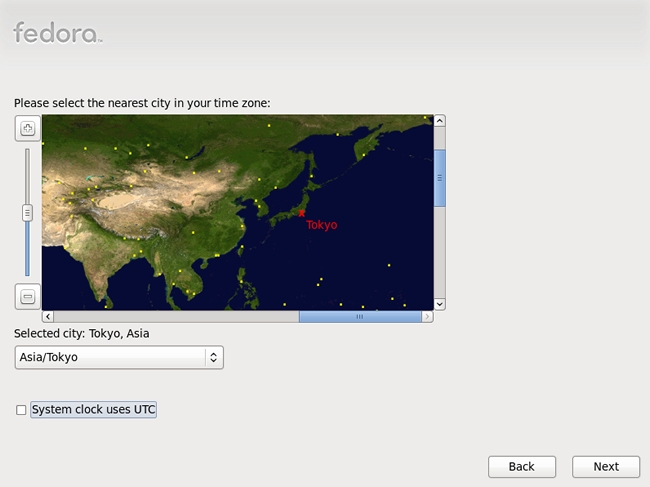Image resolution: width=650 pixels, height=487 pixels.
Task: Go back to the previous installer step
Action: click(x=522, y=467)
